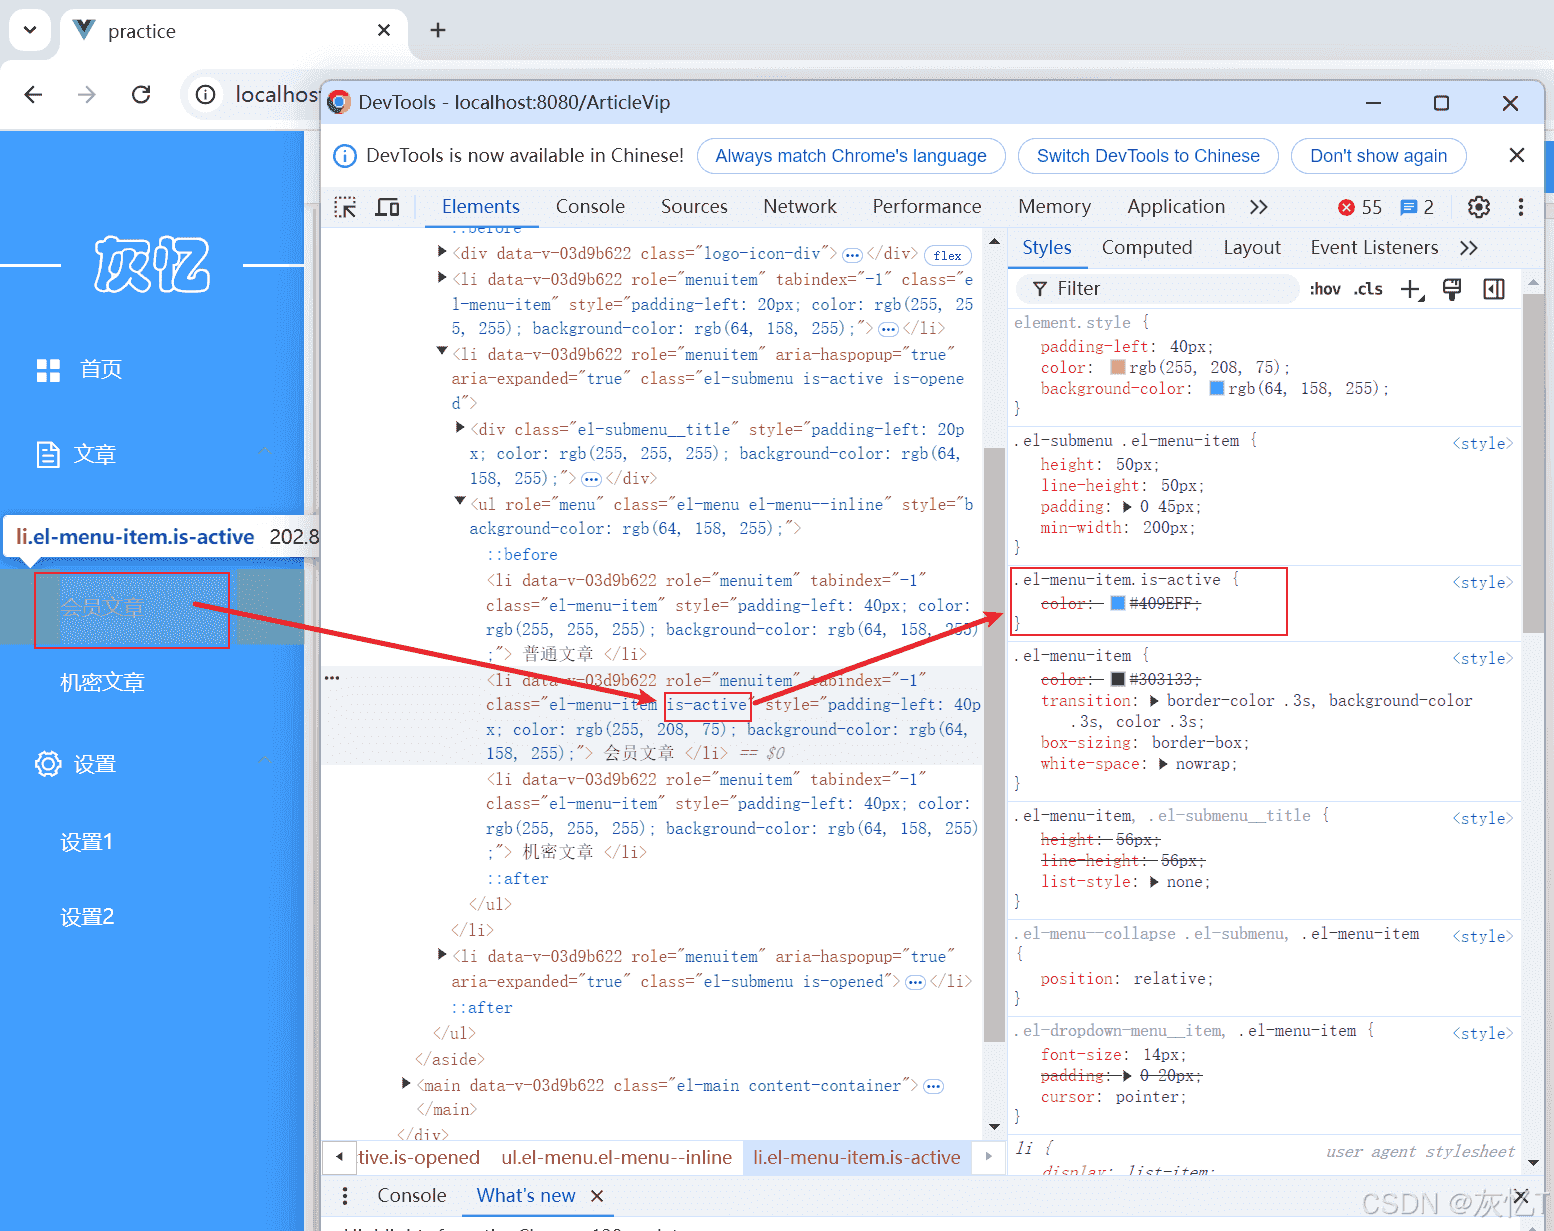This screenshot has width=1554, height=1231.
Task: Click the color rgb(255, 208, 75) swatch
Action: coord(1118,367)
